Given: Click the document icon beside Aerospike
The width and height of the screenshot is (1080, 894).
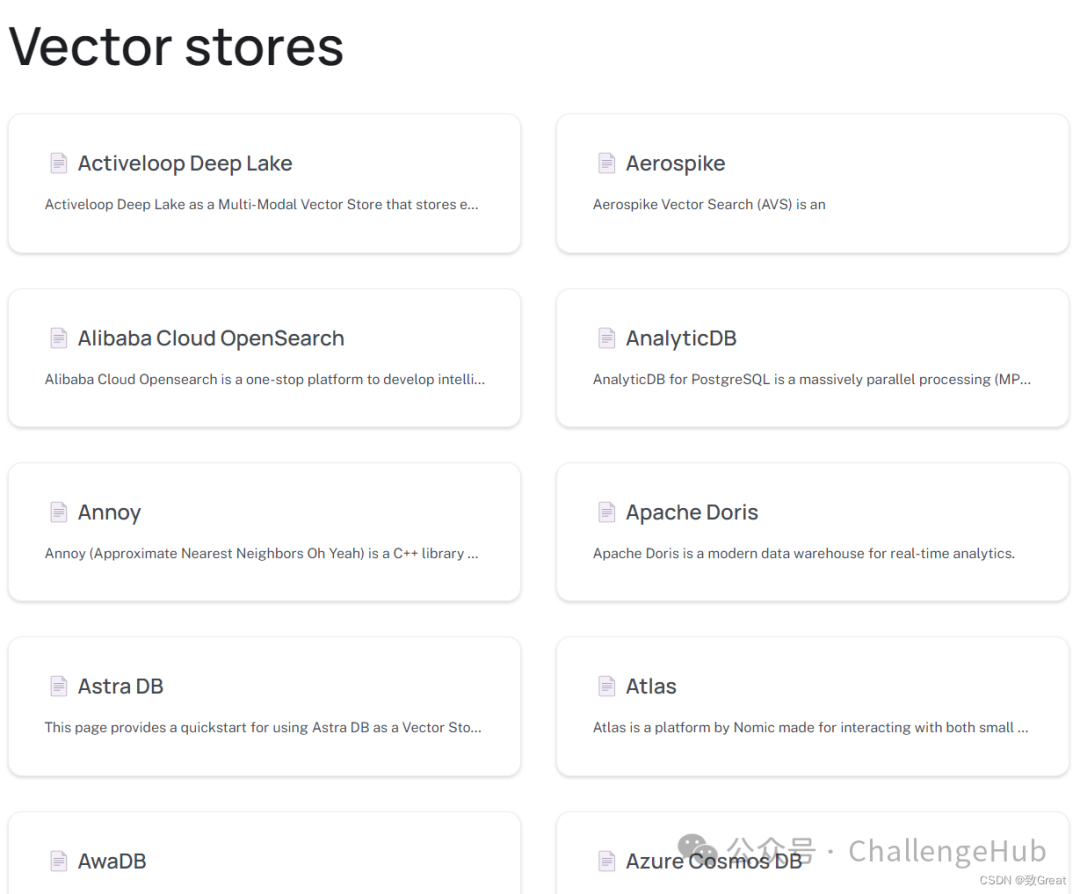Looking at the screenshot, I should 607,163.
